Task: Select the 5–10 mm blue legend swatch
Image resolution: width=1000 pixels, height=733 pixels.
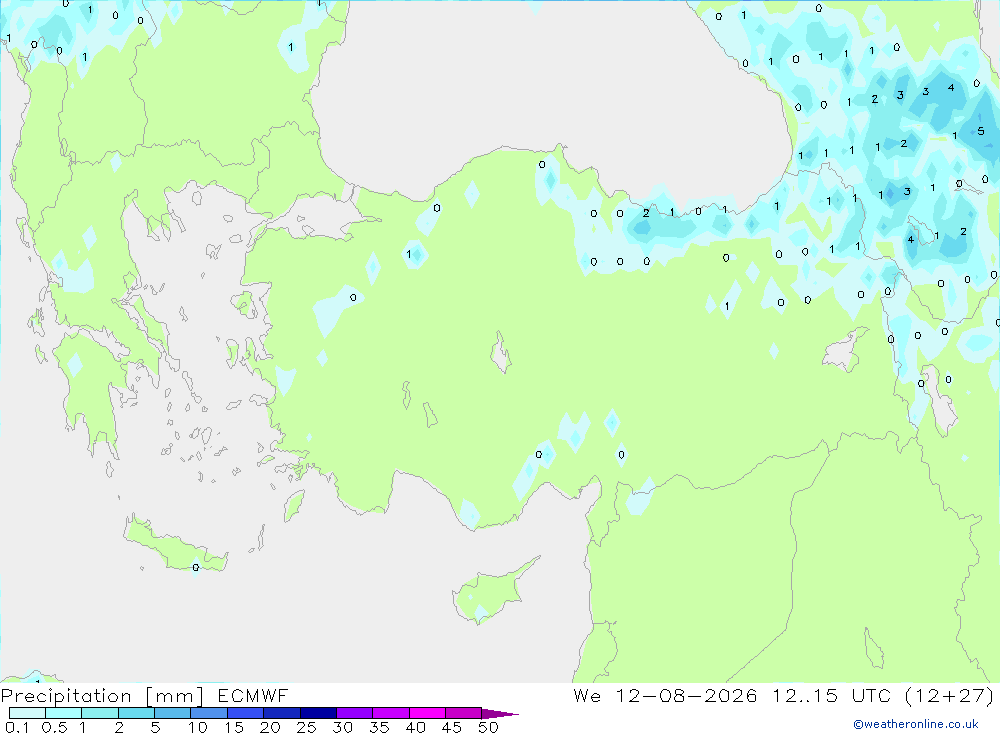Action: pos(172,713)
